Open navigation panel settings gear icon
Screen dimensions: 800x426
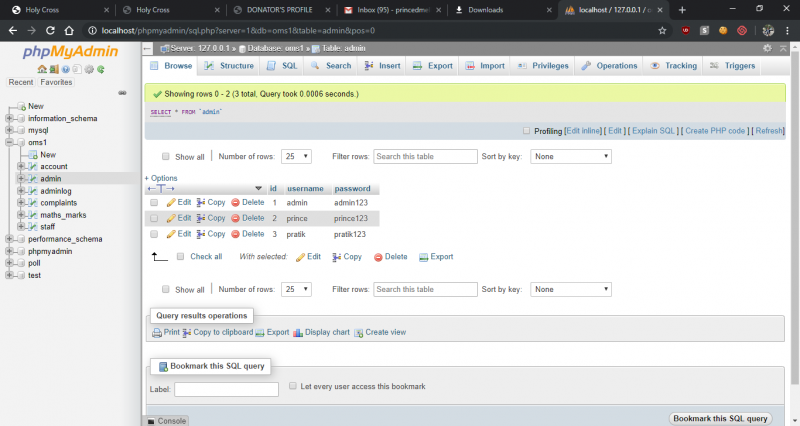[x=89, y=69]
